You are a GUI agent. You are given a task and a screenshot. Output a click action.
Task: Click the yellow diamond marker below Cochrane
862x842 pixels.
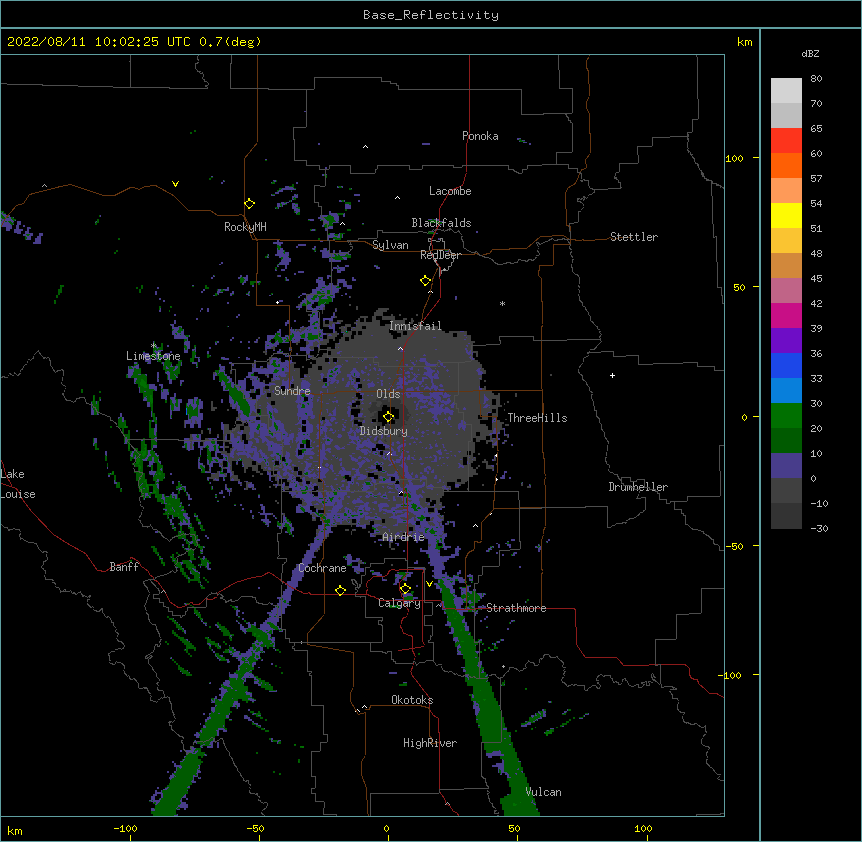coord(340,590)
